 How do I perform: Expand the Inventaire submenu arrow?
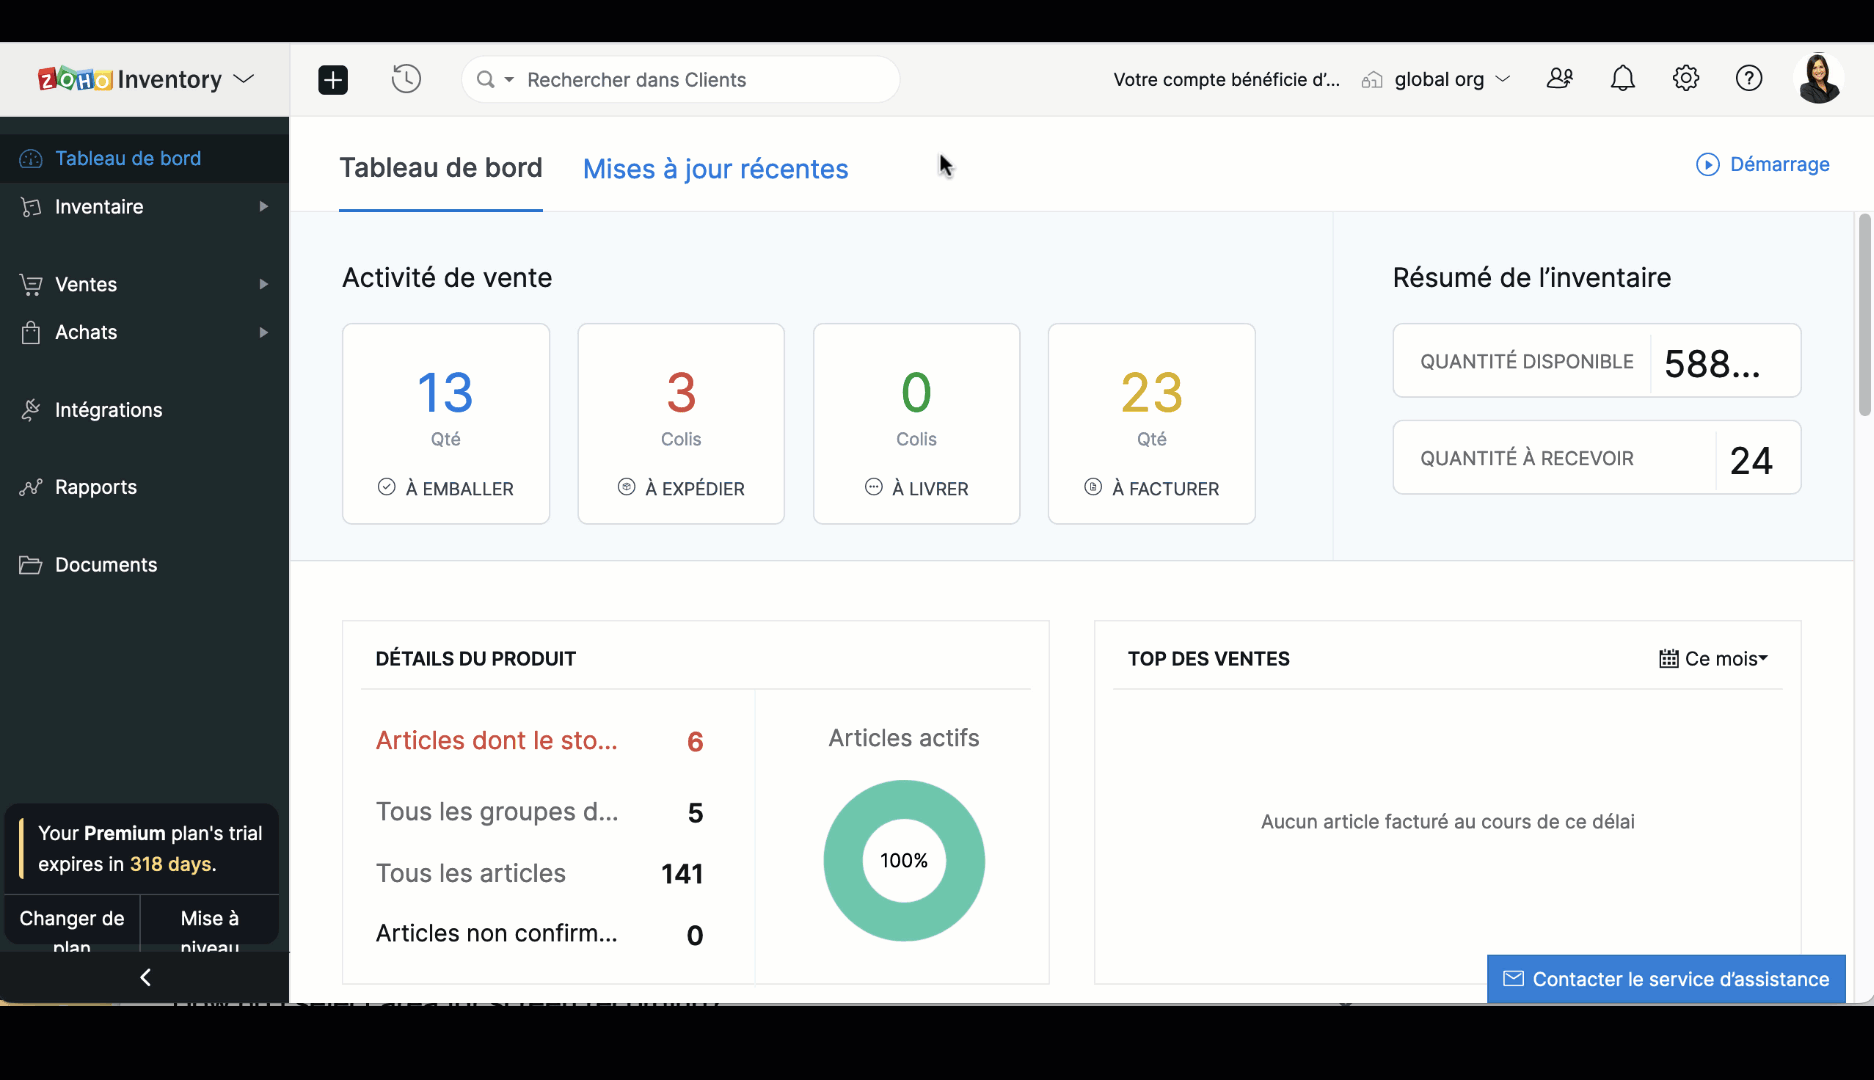coord(264,207)
